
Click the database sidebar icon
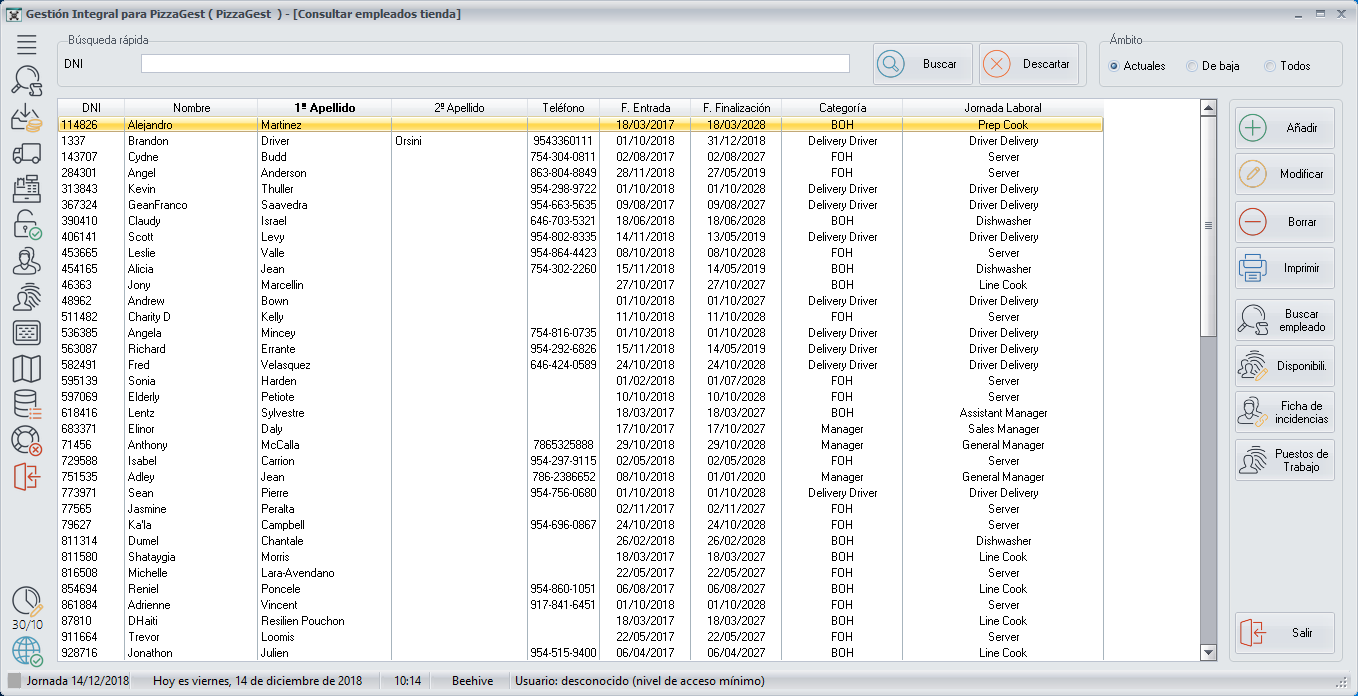pos(26,405)
